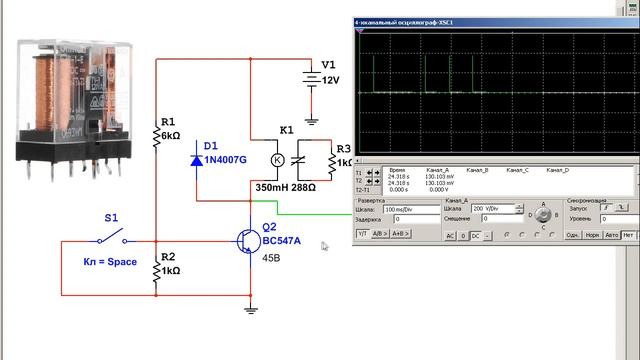This screenshot has height=360, width=640.
Task: Click the '350mH 288Ω' relay label
Action: [285, 188]
